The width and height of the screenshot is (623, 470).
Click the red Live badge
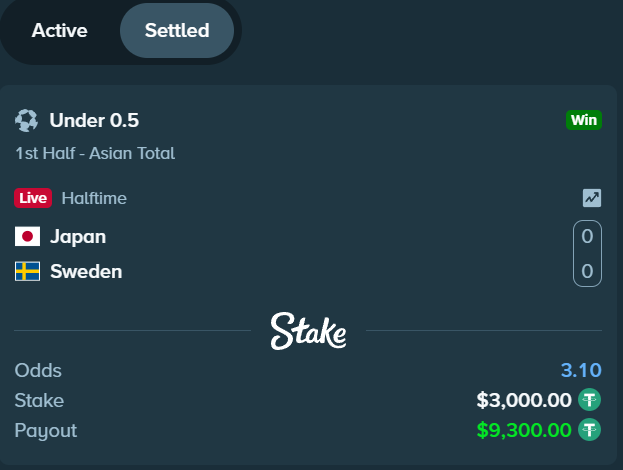33,198
